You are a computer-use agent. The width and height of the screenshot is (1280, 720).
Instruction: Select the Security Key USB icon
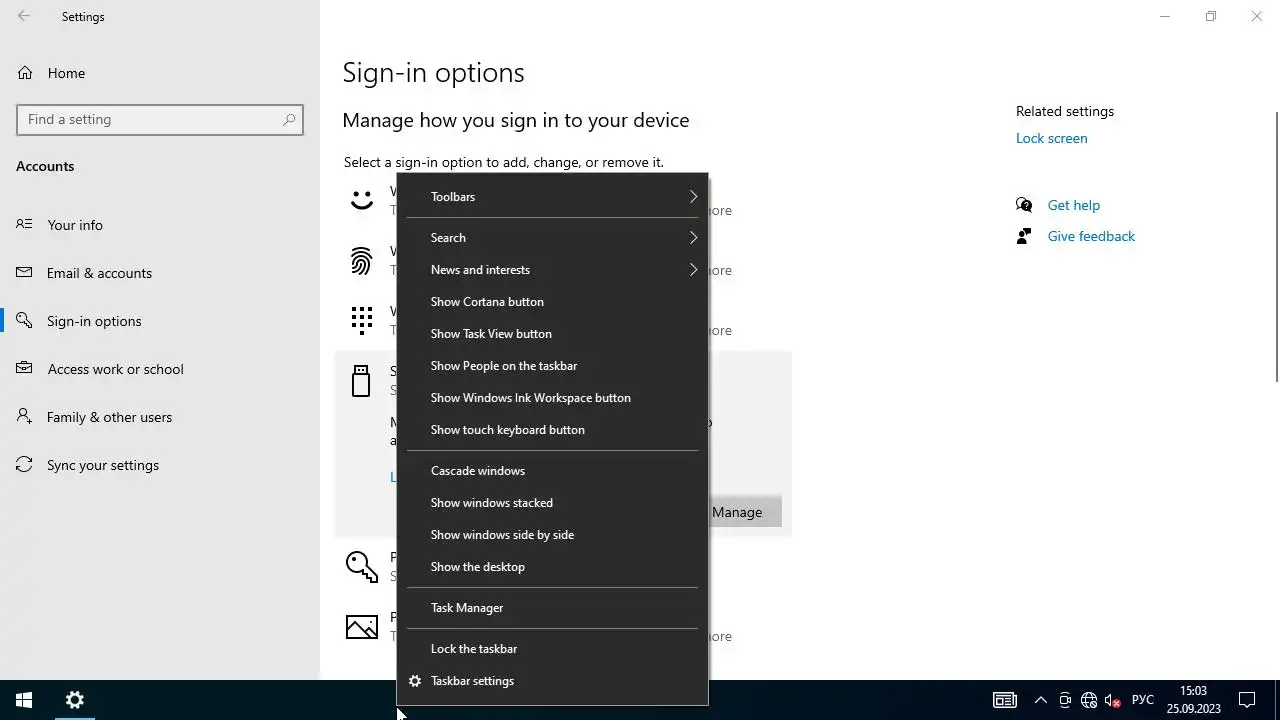[361, 381]
